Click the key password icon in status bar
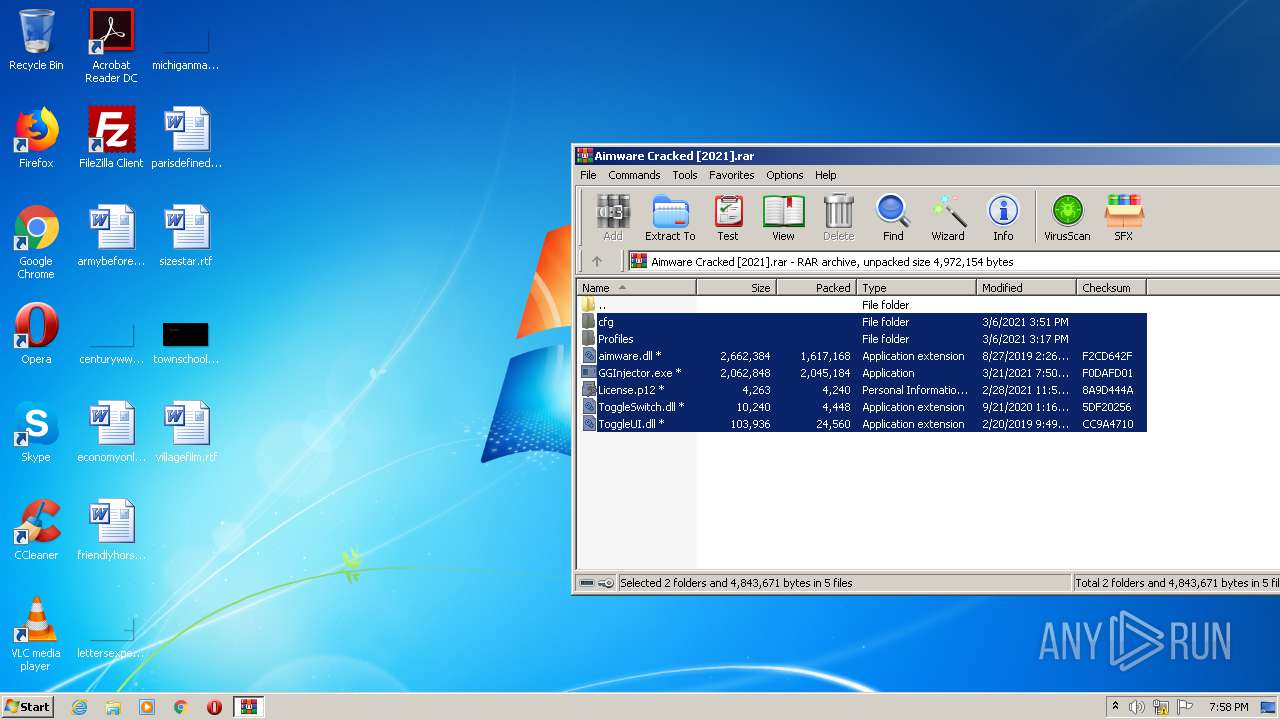This screenshot has width=1280, height=720. [606, 583]
